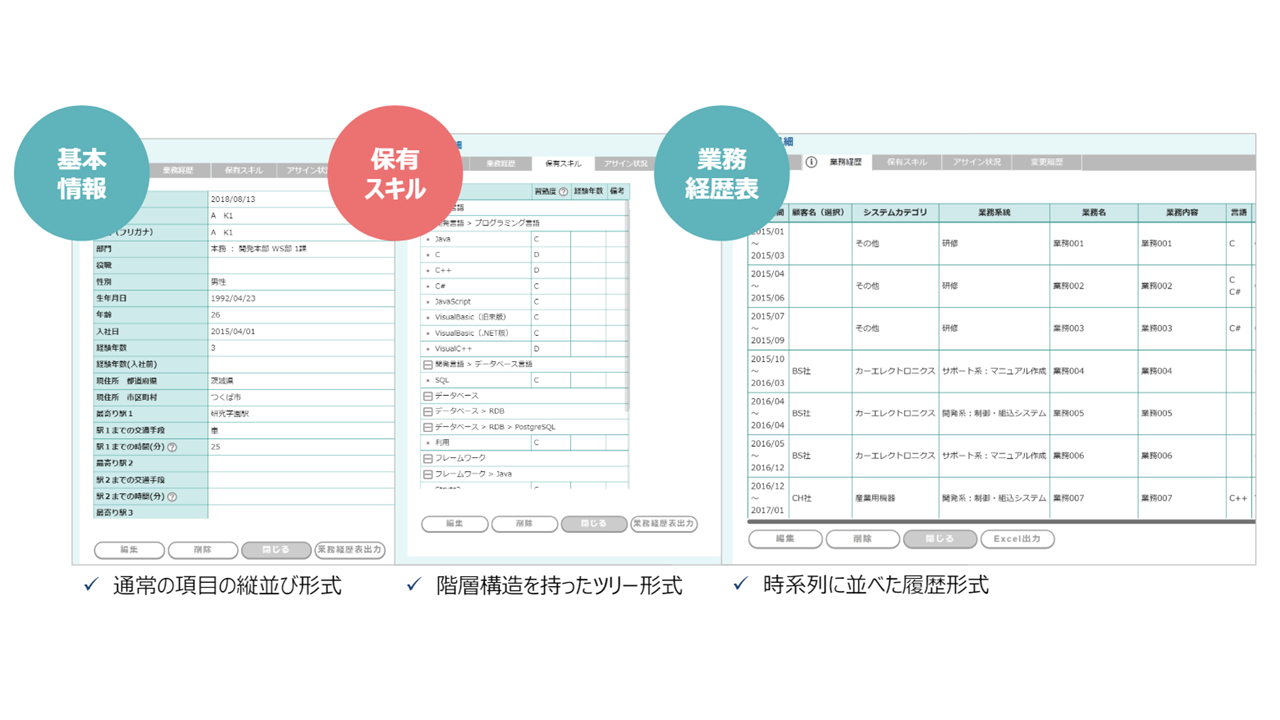Click the 削除 button on the skills panel
Viewport: 1280px width, 720px height.
[x=523, y=524]
